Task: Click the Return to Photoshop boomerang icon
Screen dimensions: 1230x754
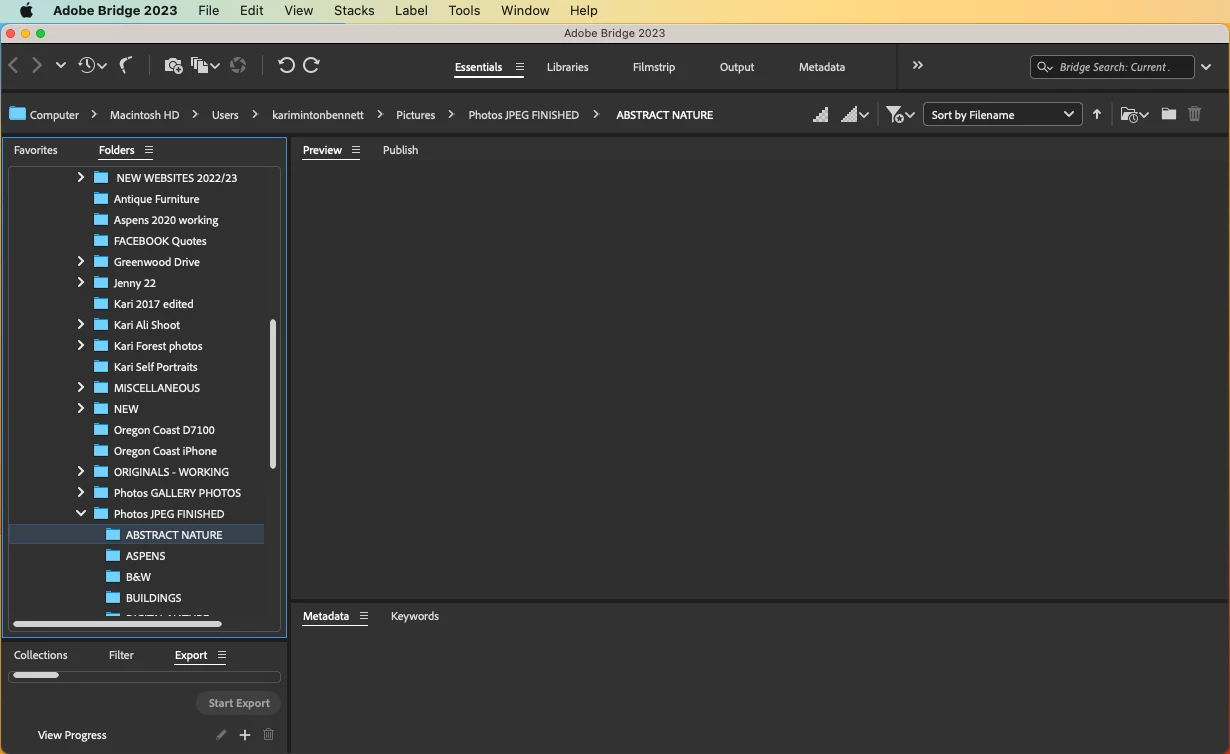Action: pyautogui.click(x=126, y=65)
